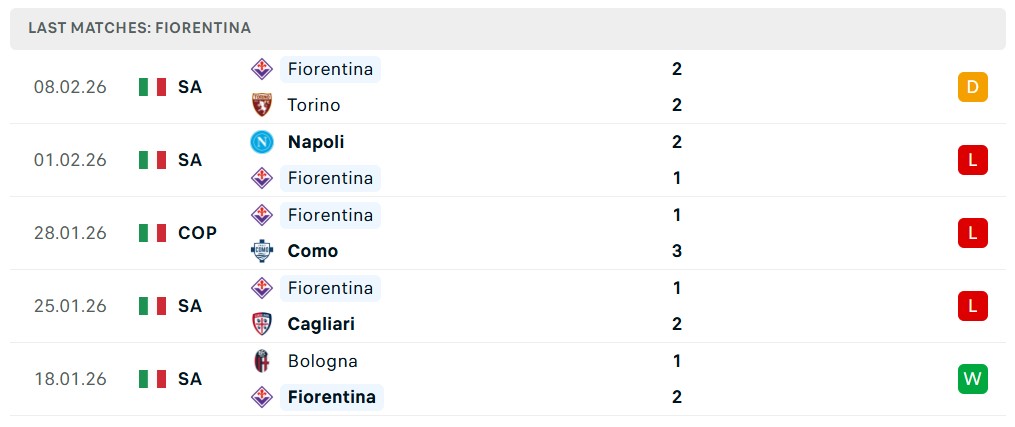Open the Como team link
Image resolution: width=1015 pixels, height=427 pixels.
tap(313, 251)
